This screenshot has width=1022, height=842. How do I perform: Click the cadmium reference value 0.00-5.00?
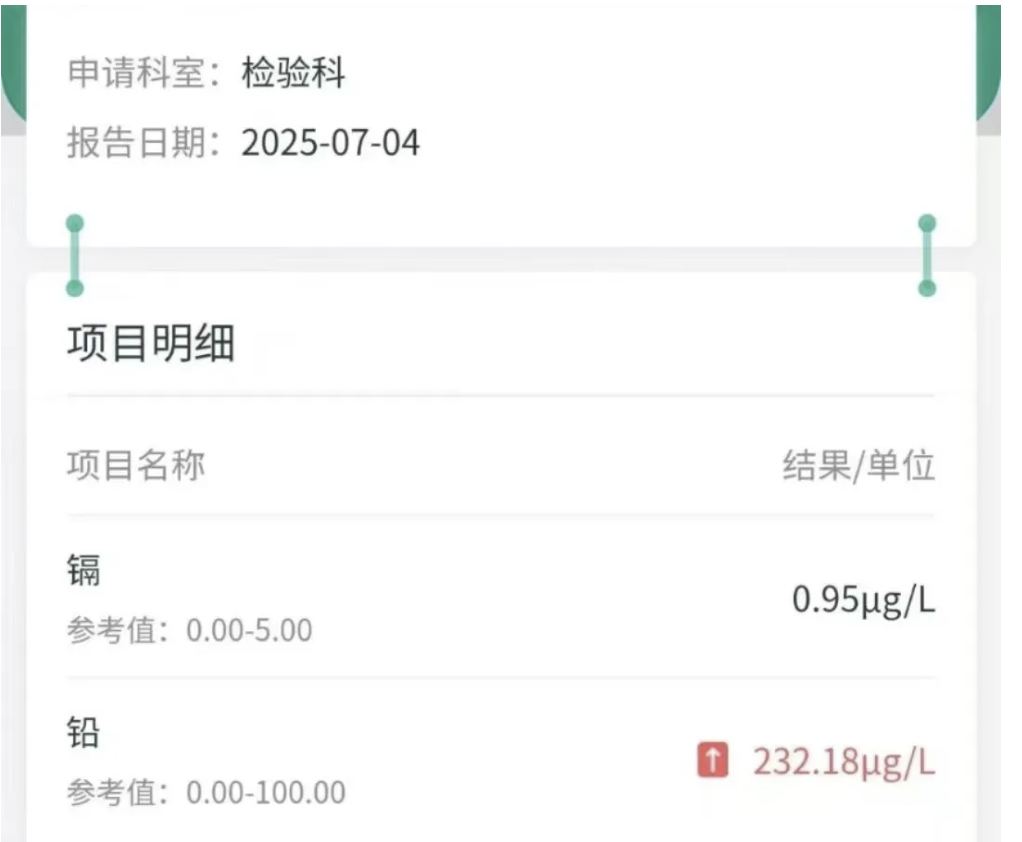[x=249, y=630]
